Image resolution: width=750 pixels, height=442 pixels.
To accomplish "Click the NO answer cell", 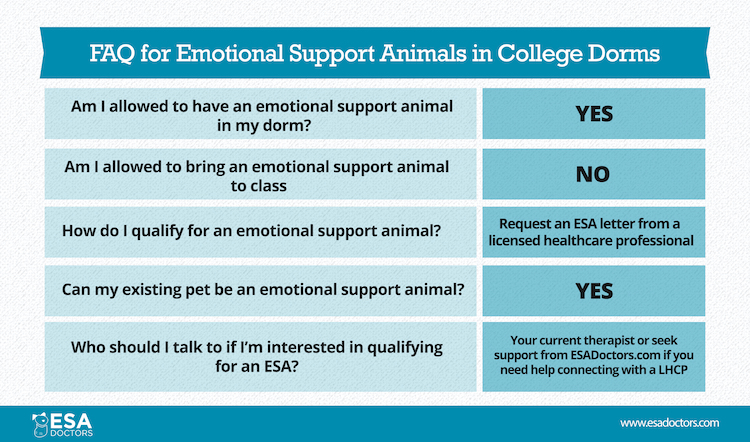I will click(594, 174).
